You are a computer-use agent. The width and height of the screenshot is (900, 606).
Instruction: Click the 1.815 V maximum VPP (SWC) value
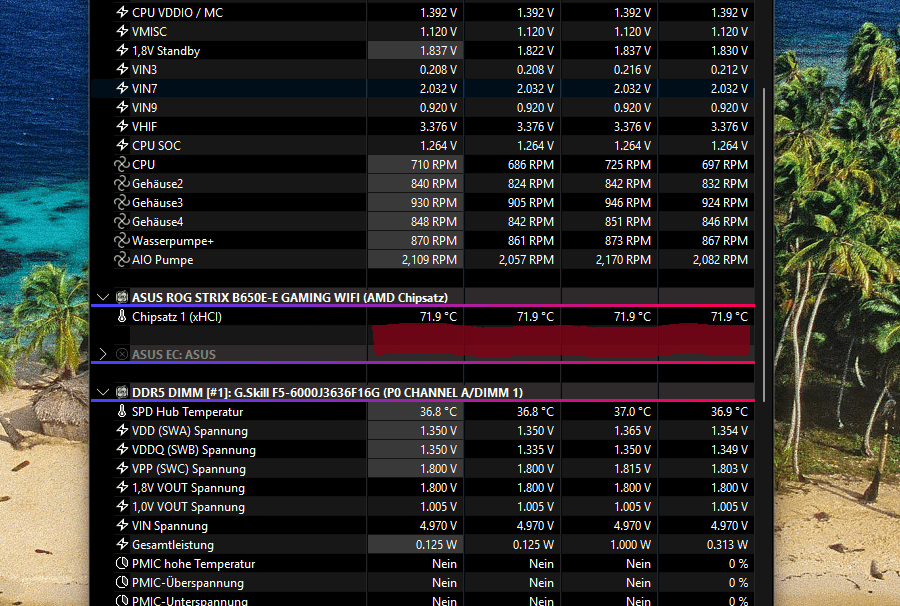[633, 468]
